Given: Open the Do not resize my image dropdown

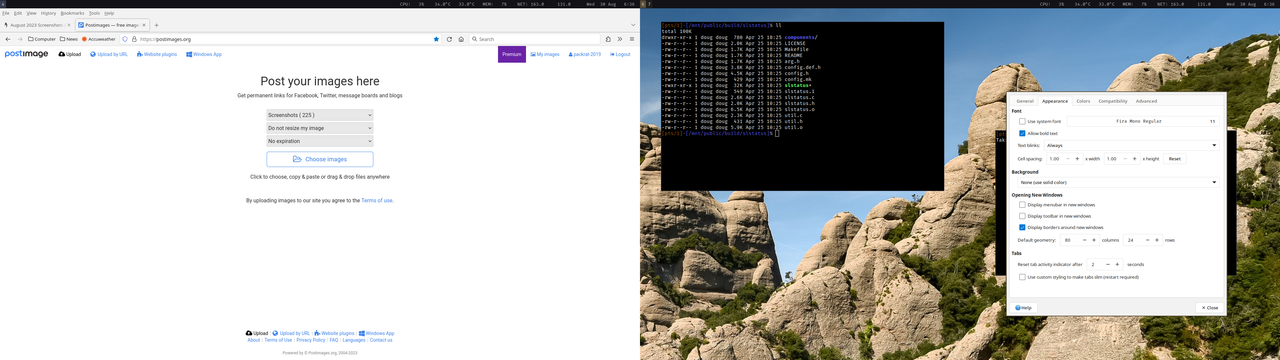Looking at the screenshot, I should point(320,128).
